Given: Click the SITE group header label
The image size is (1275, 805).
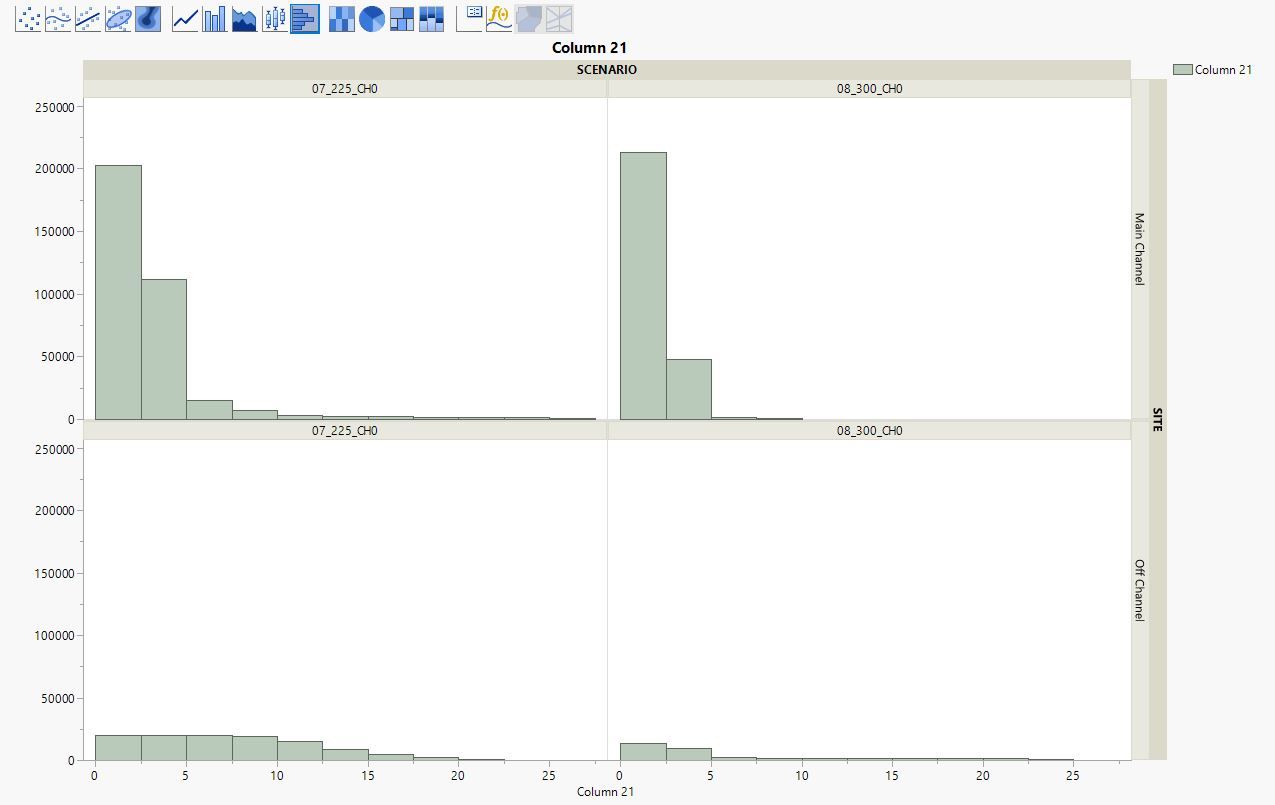Looking at the screenshot, I should [x=1158, y=419].
